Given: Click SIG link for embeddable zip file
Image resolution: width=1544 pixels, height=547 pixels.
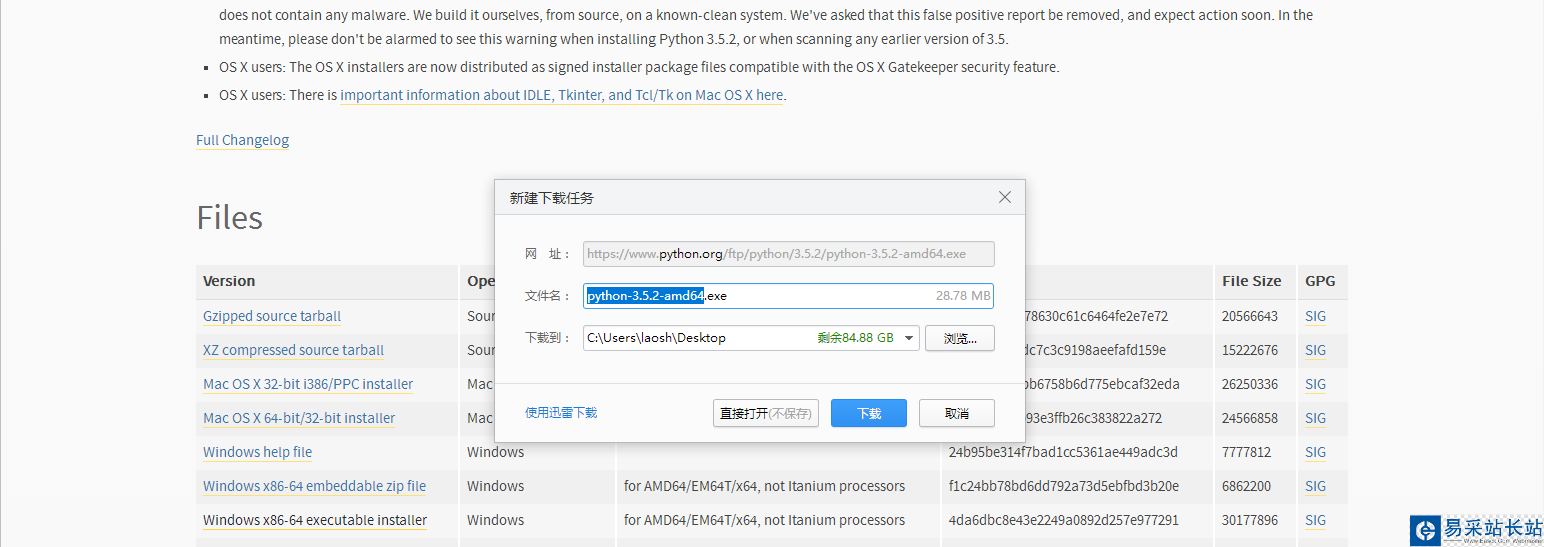Looking at the screenshot, I should click(1315, 486).
